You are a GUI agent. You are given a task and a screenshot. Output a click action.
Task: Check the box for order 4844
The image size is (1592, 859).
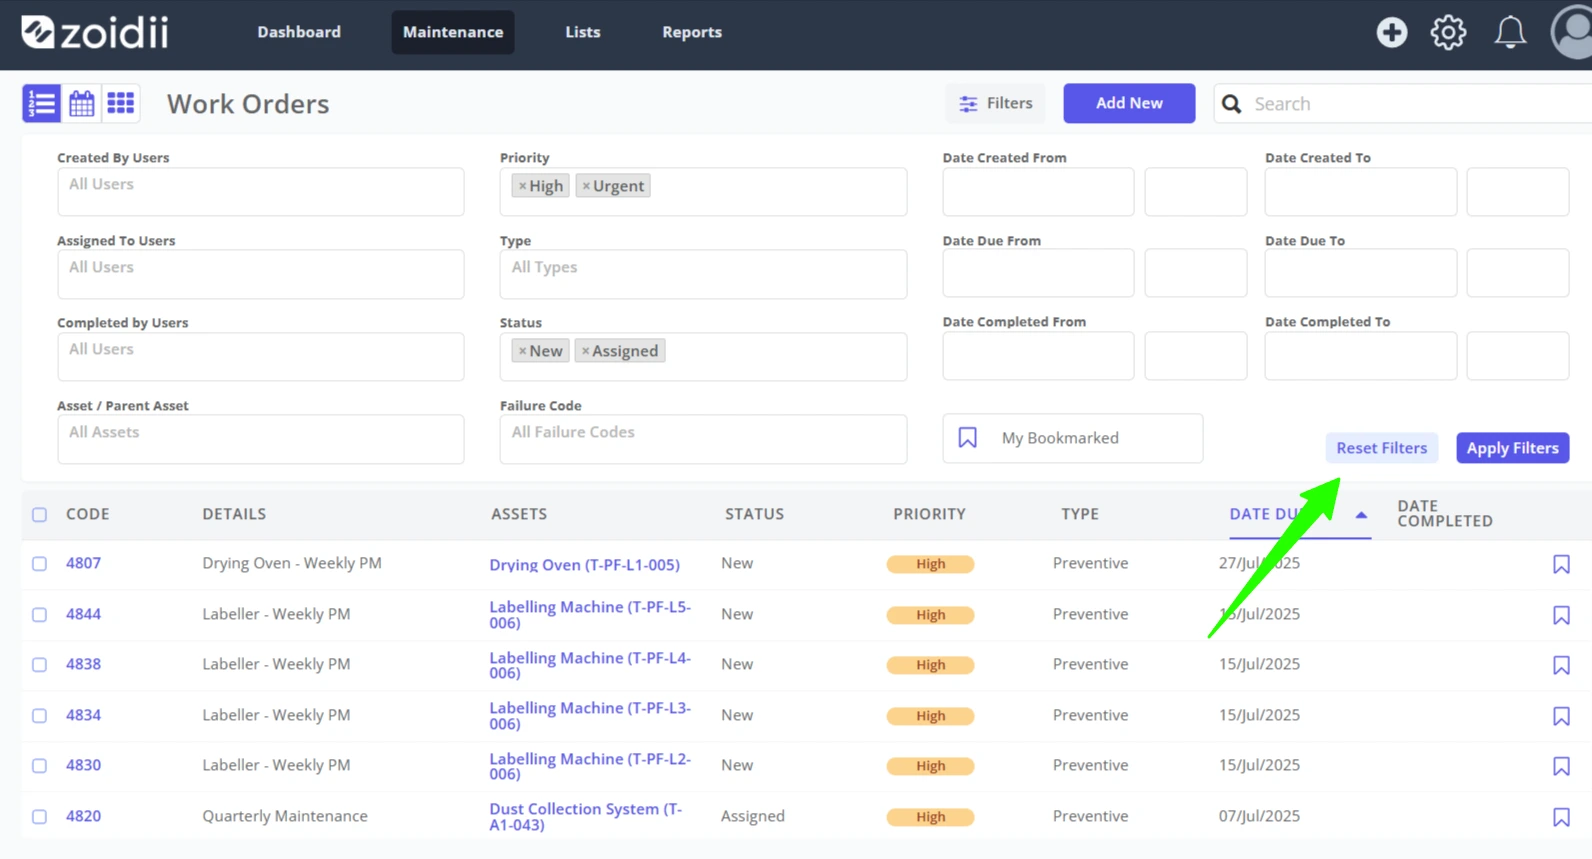[x=39, y=615]
